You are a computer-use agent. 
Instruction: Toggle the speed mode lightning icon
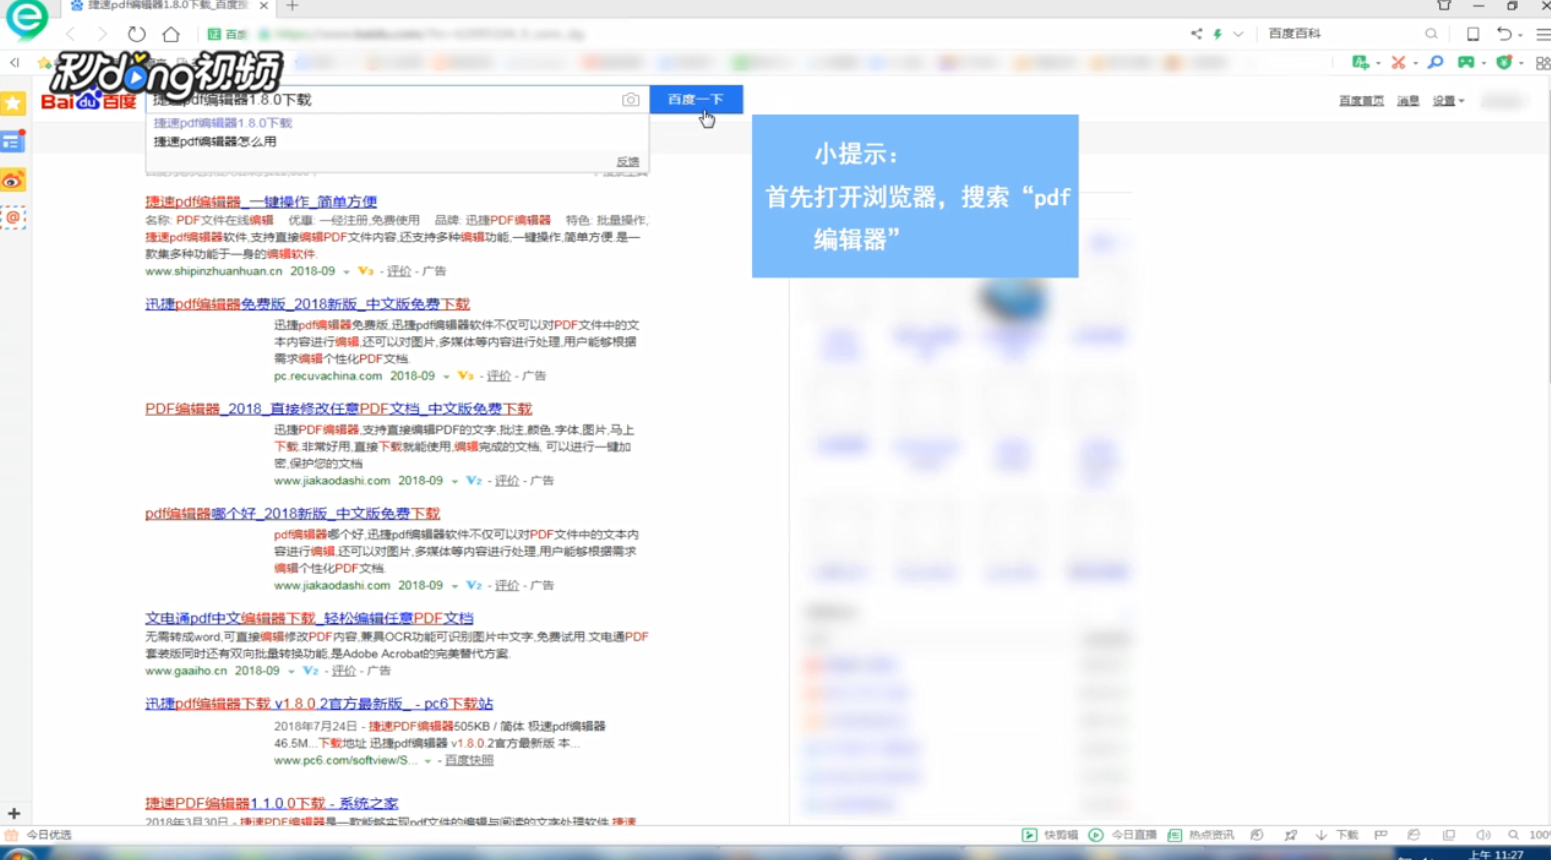[x=1217, y=34]
